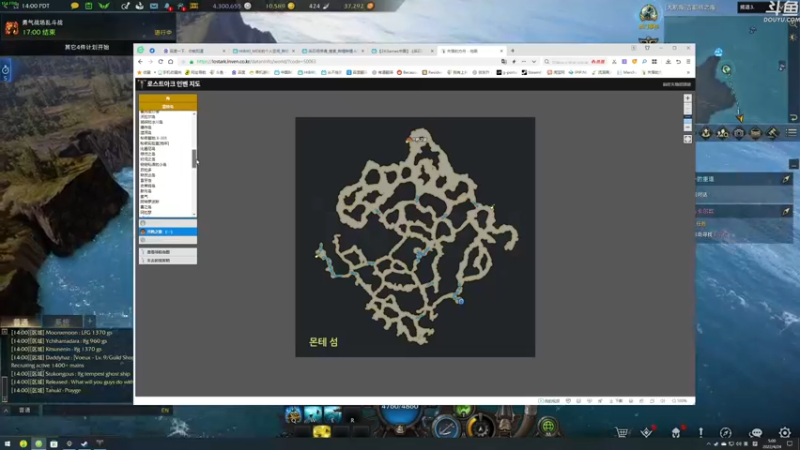Open the Windows Start menu
Screen dimensions: 800x450
pos(8,444)
